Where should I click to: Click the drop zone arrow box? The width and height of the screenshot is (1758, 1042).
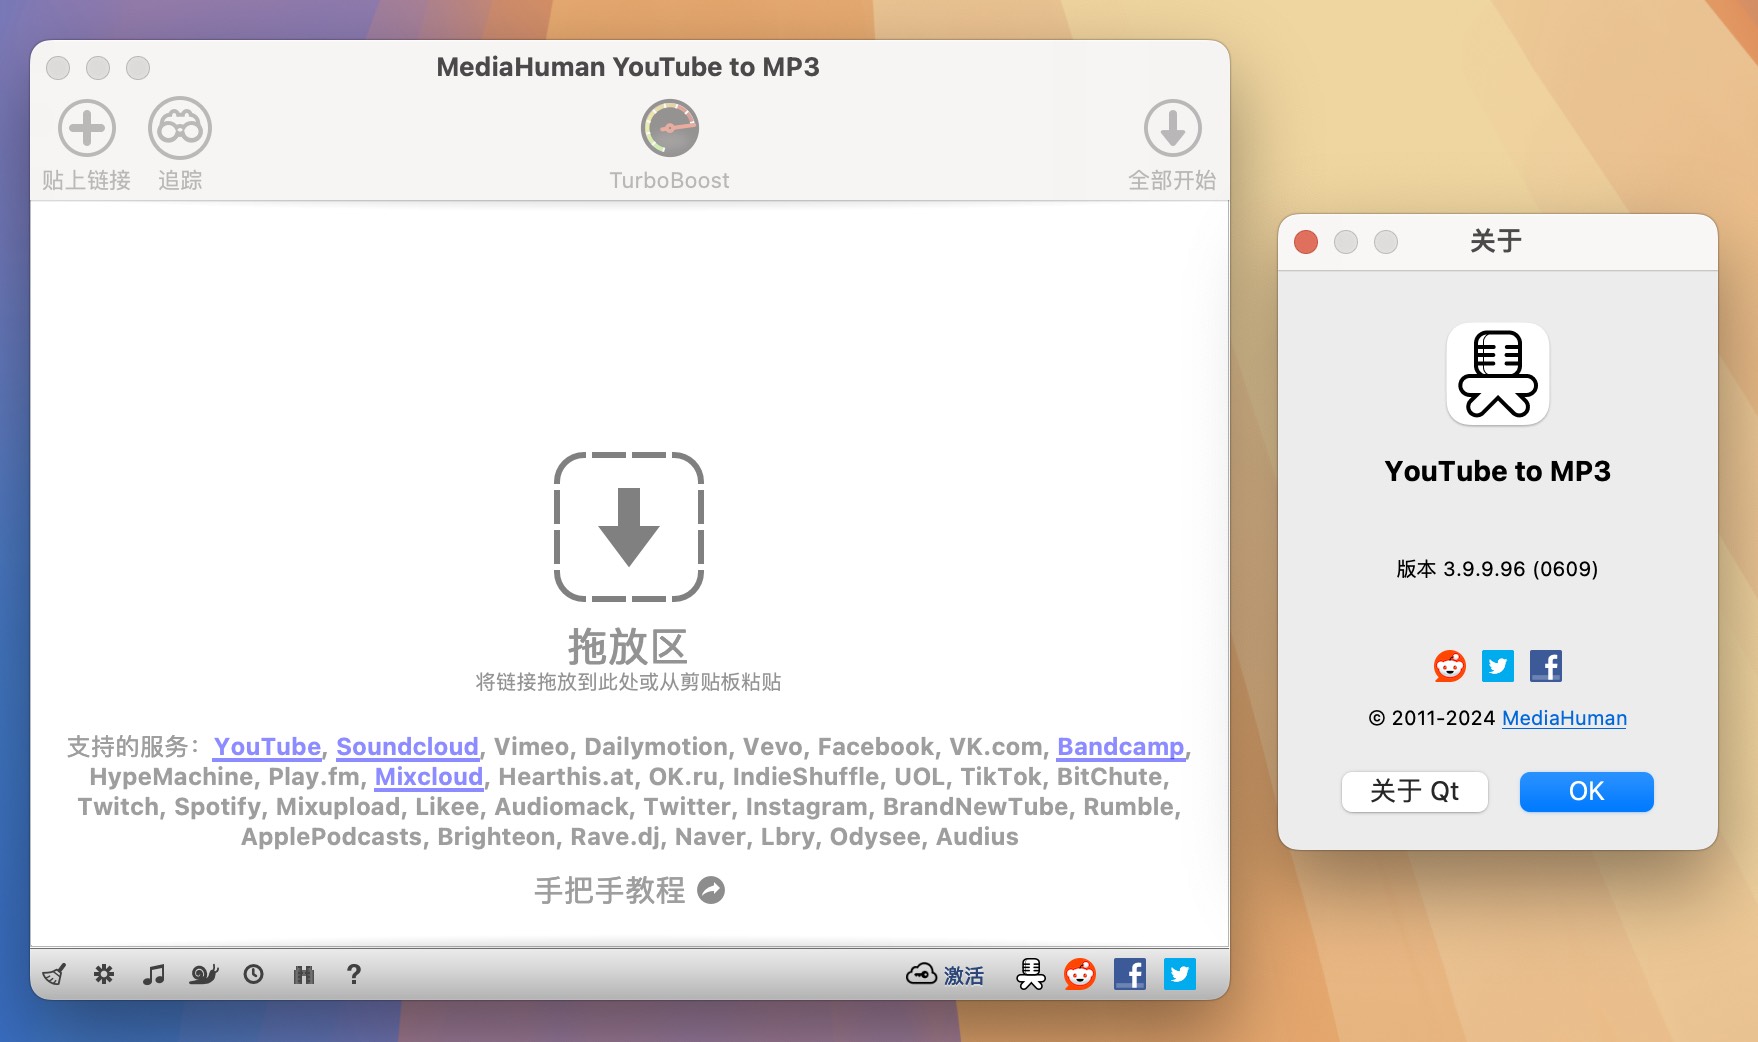pos(629,527)
